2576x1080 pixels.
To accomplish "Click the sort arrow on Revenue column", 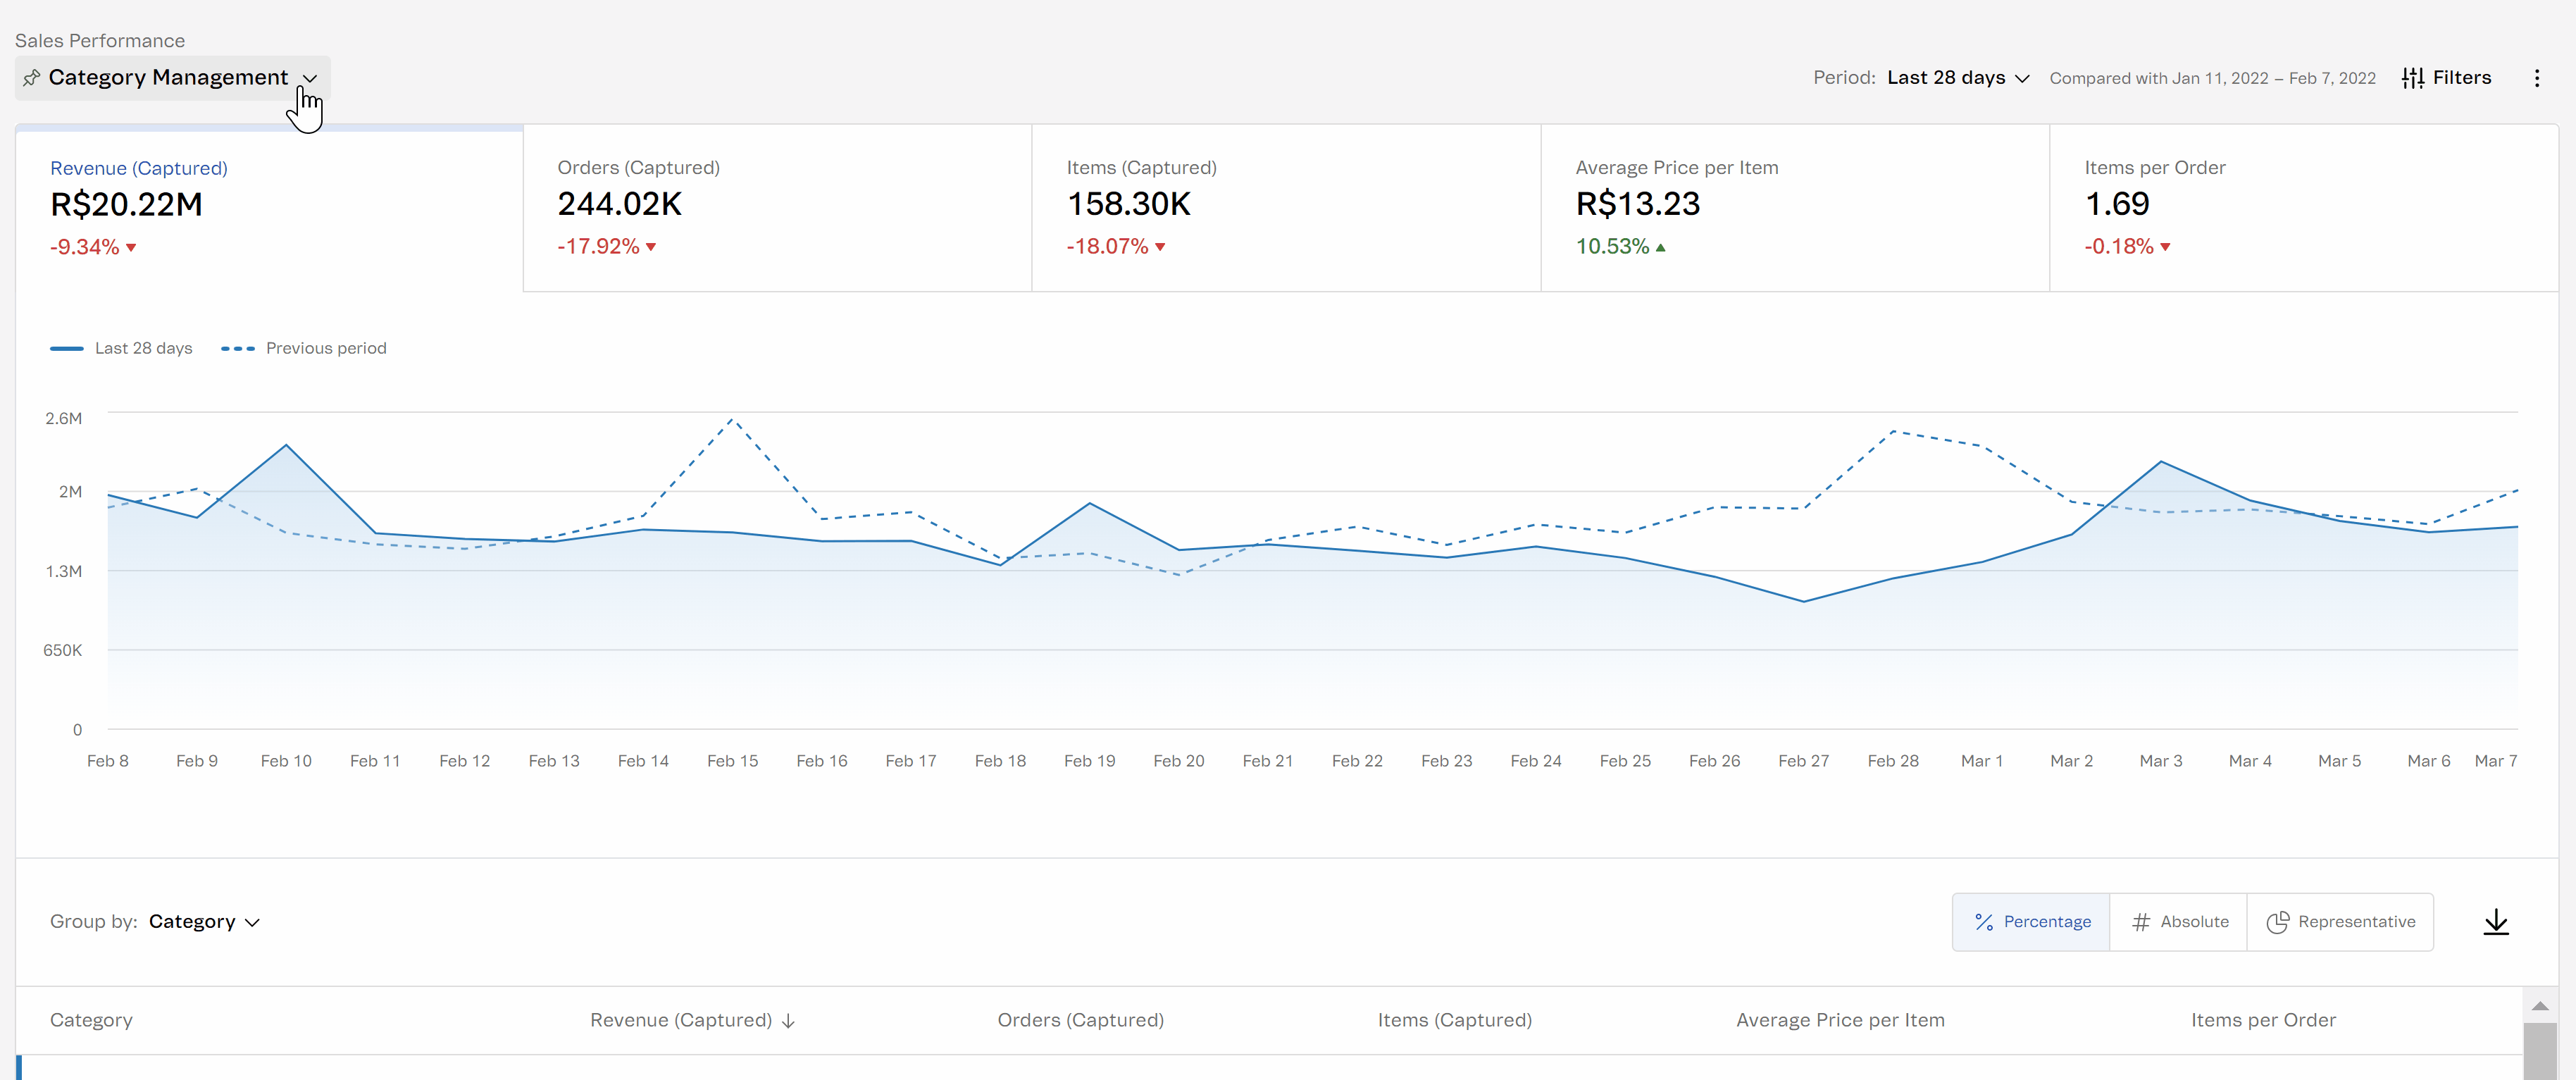I will pyautogui.click(x=789, y=1021).
